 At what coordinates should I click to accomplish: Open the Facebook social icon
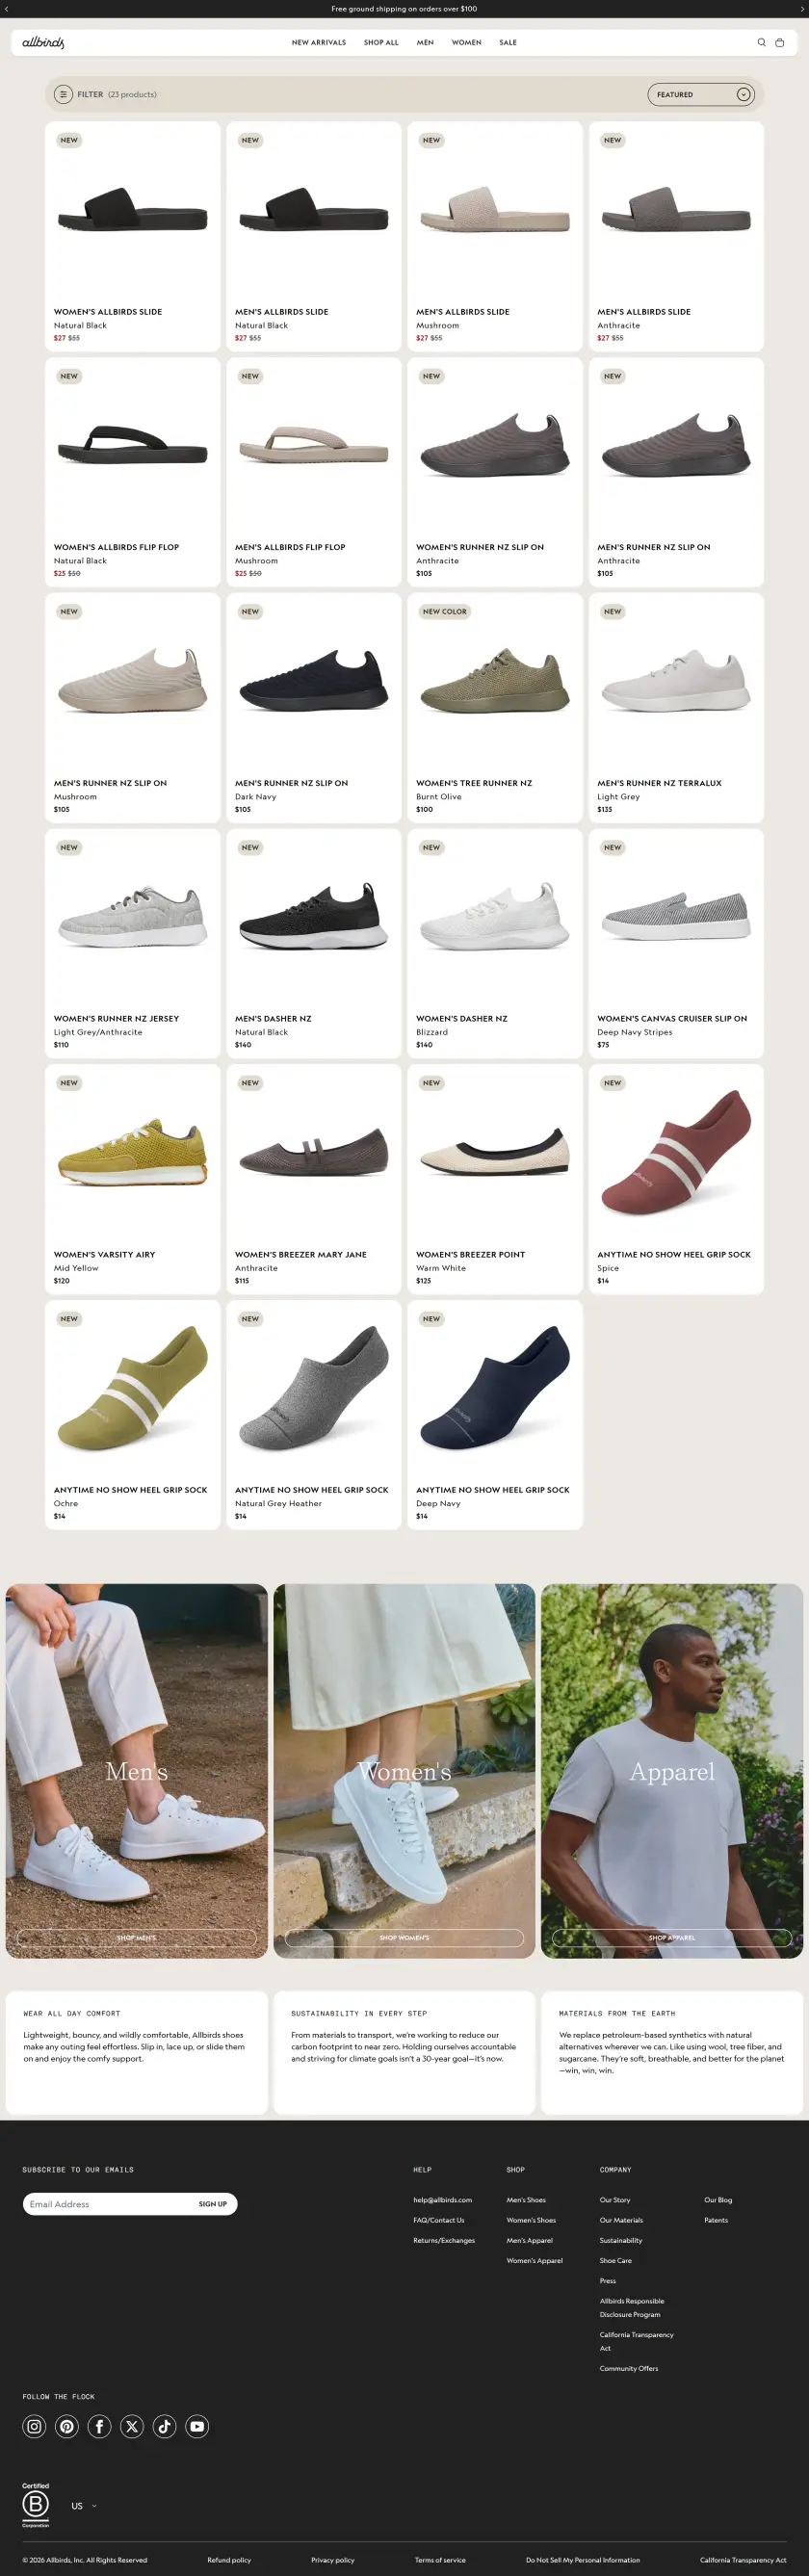click(x=99, y=2426)
